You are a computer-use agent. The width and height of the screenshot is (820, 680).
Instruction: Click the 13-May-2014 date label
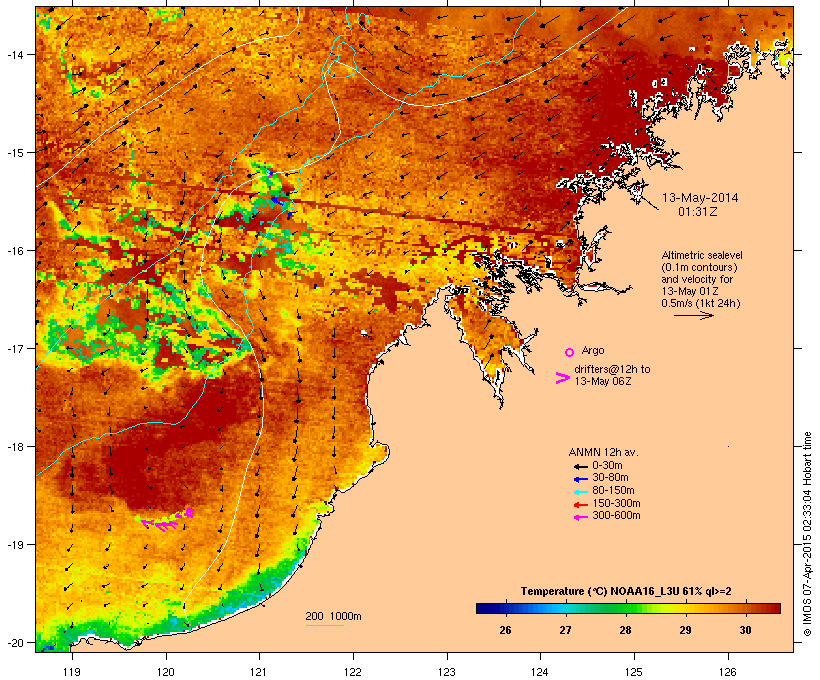tap(700, 198)
